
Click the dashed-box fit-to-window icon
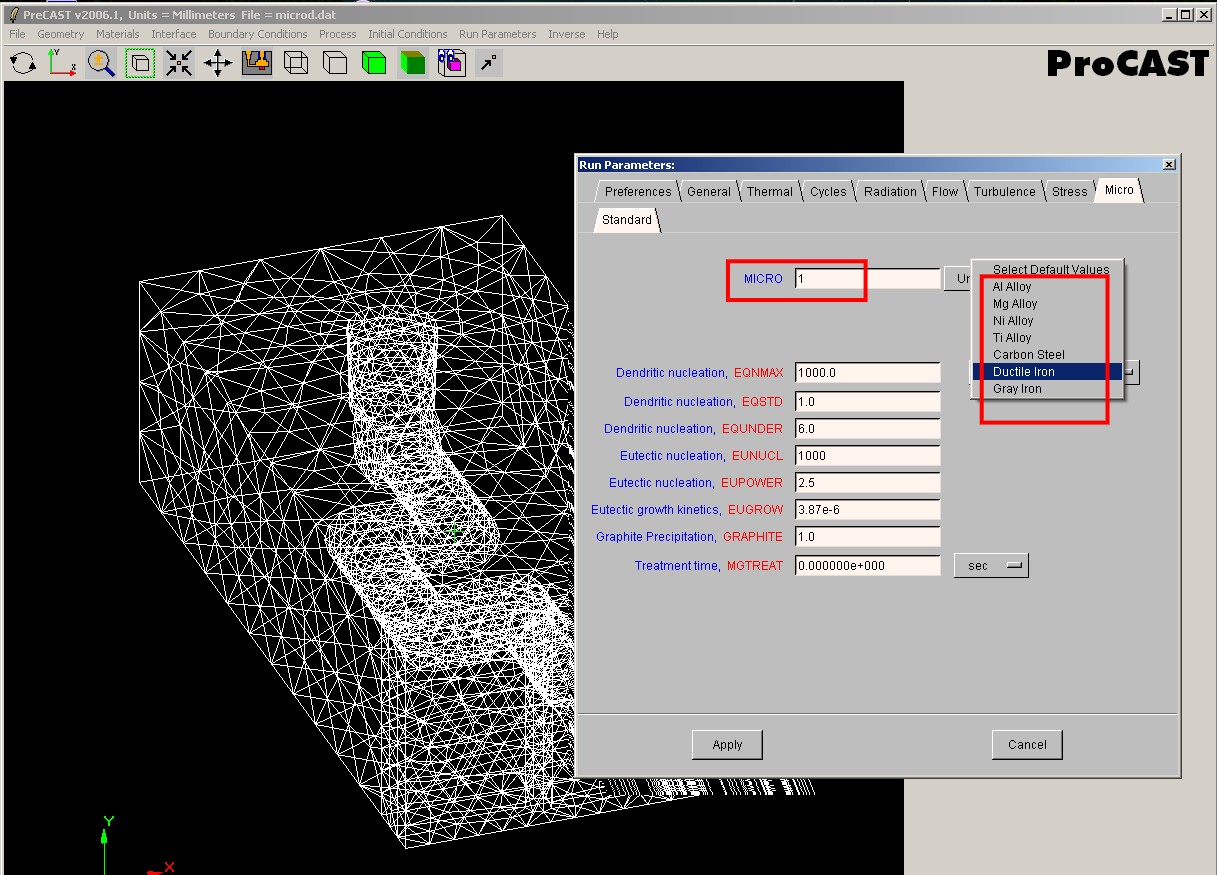[x=140, y=64]
